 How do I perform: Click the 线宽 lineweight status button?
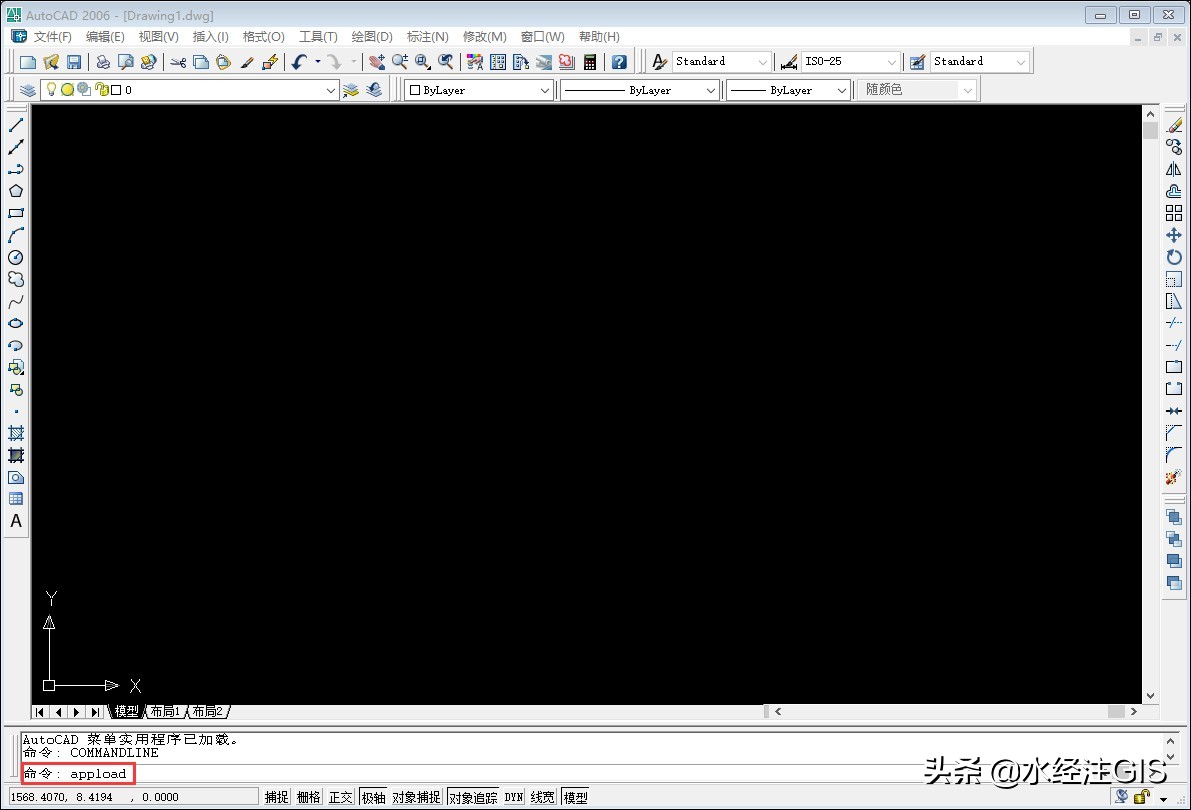click(542, 797)
